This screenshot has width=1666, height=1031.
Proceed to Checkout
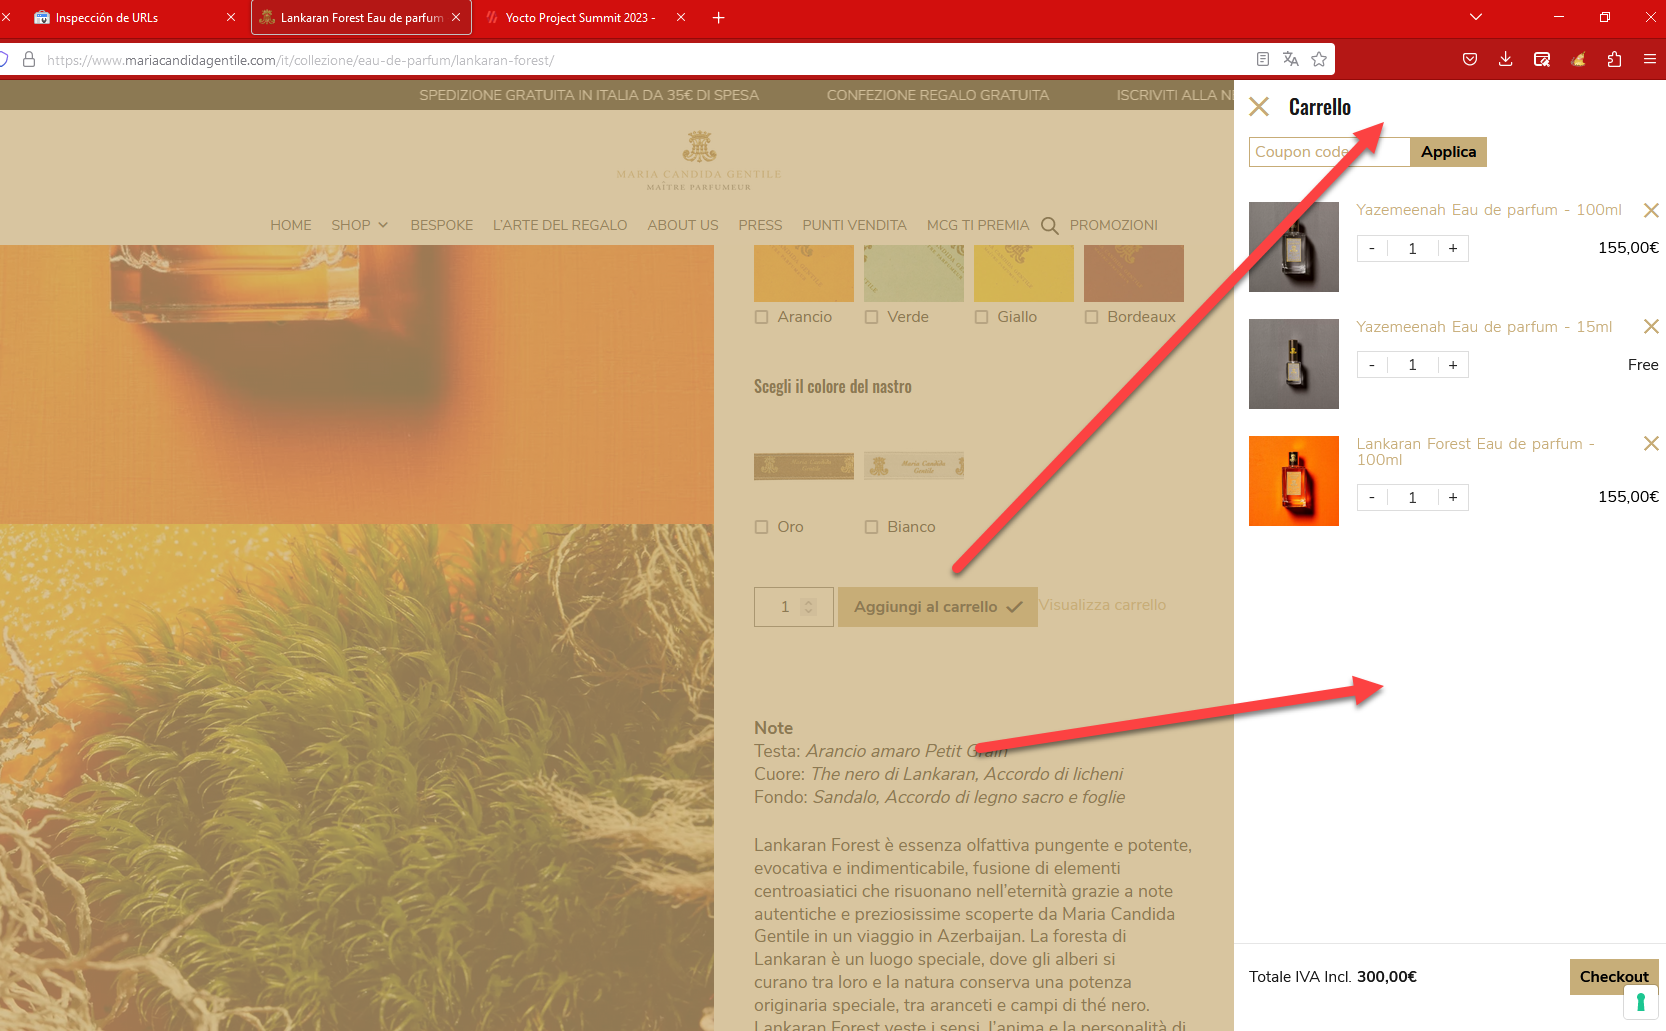[1614, 977]
